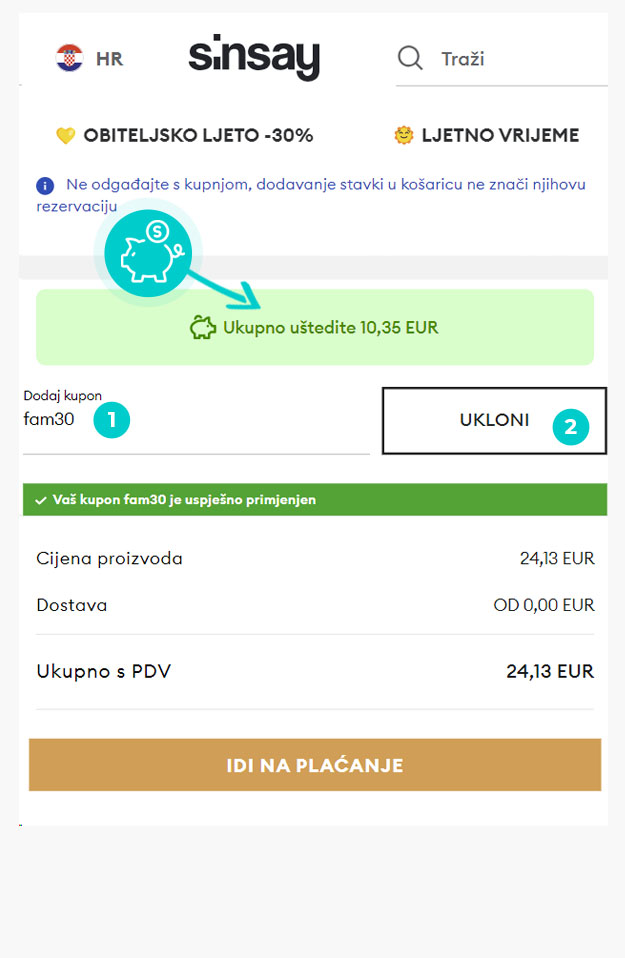The image size is (625, 958).
Task: Open the HR country selector
Action: point(89,58)
